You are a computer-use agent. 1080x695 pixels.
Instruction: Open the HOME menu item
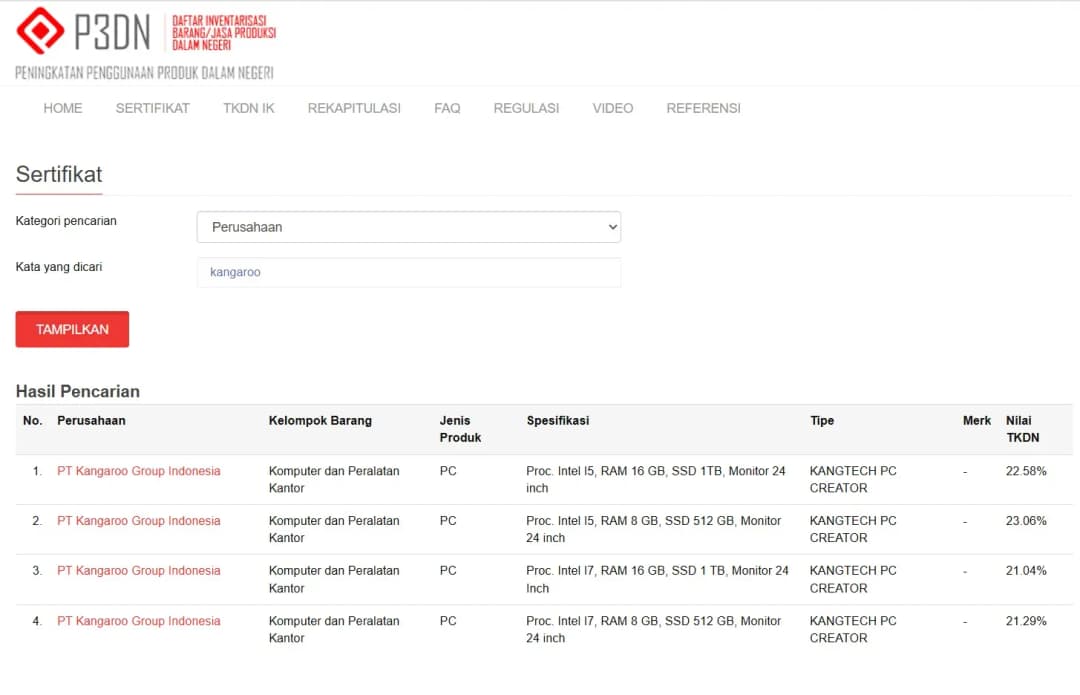coord(63,108)
